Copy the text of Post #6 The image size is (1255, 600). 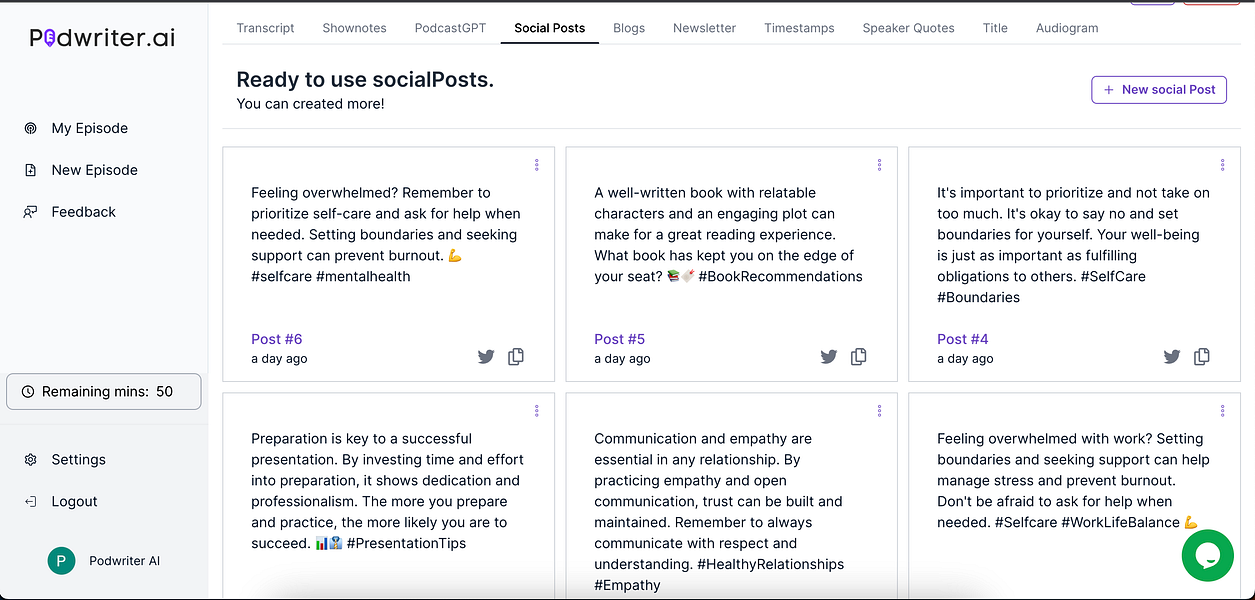tap(516, 356)
